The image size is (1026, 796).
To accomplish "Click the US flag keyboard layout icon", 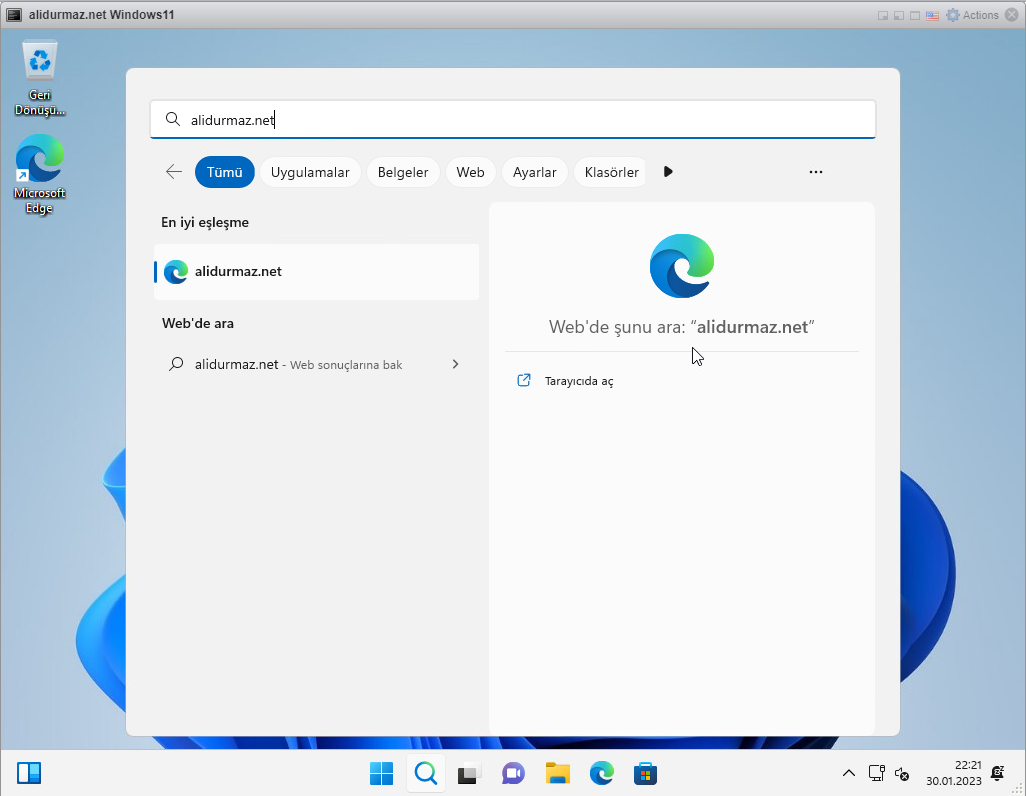I will pos(932,15).
